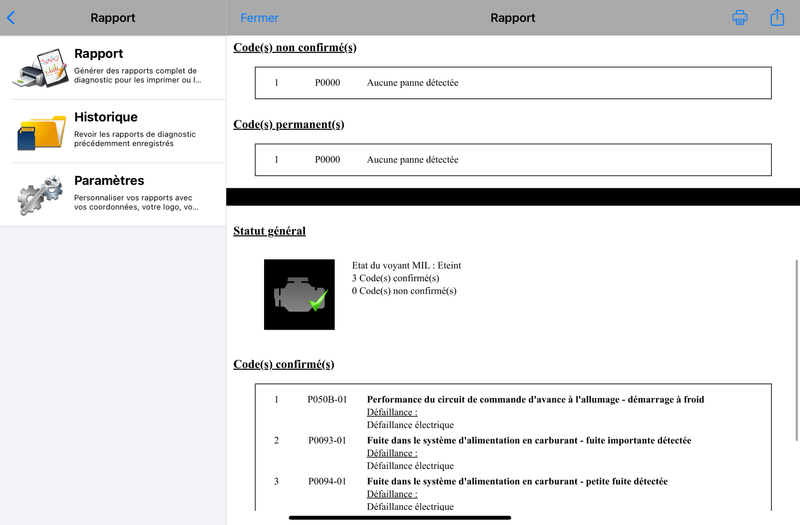Image resolution: width=800 pixels, height=525 pixels.
Task: Print the diagnostic report
Action: point(739,17)
